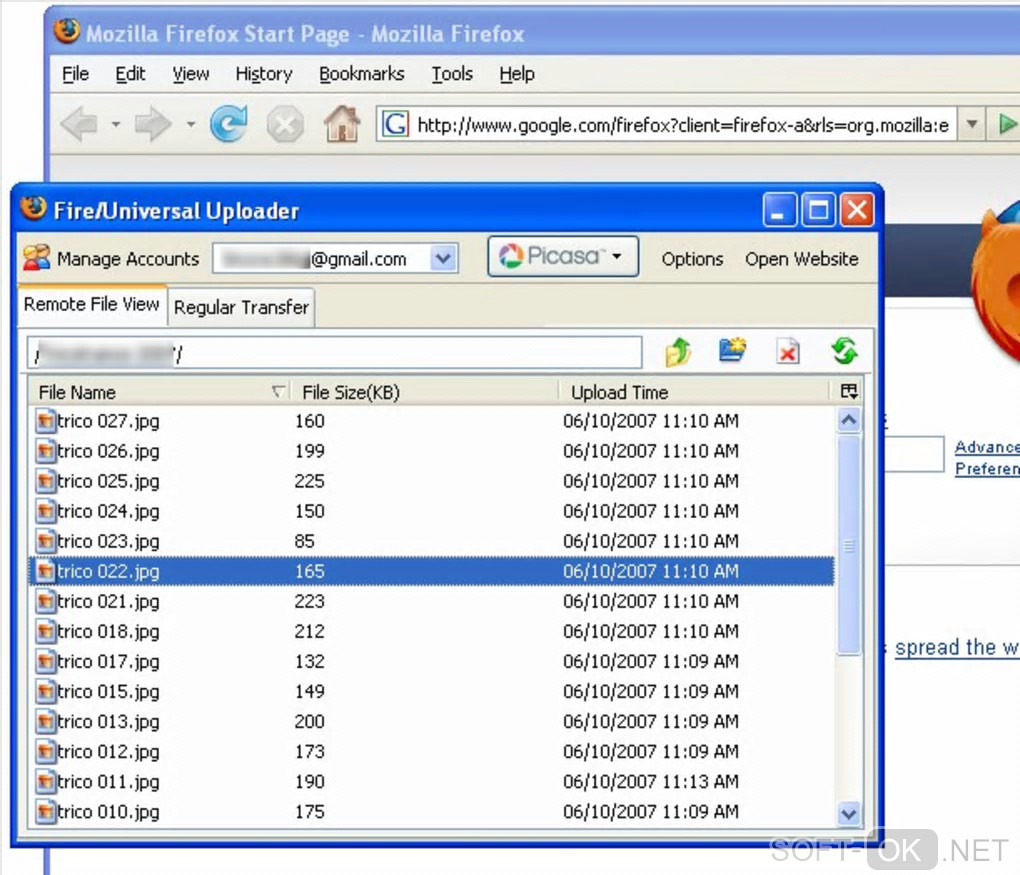Open the forward history dropdown arrow

191,124
